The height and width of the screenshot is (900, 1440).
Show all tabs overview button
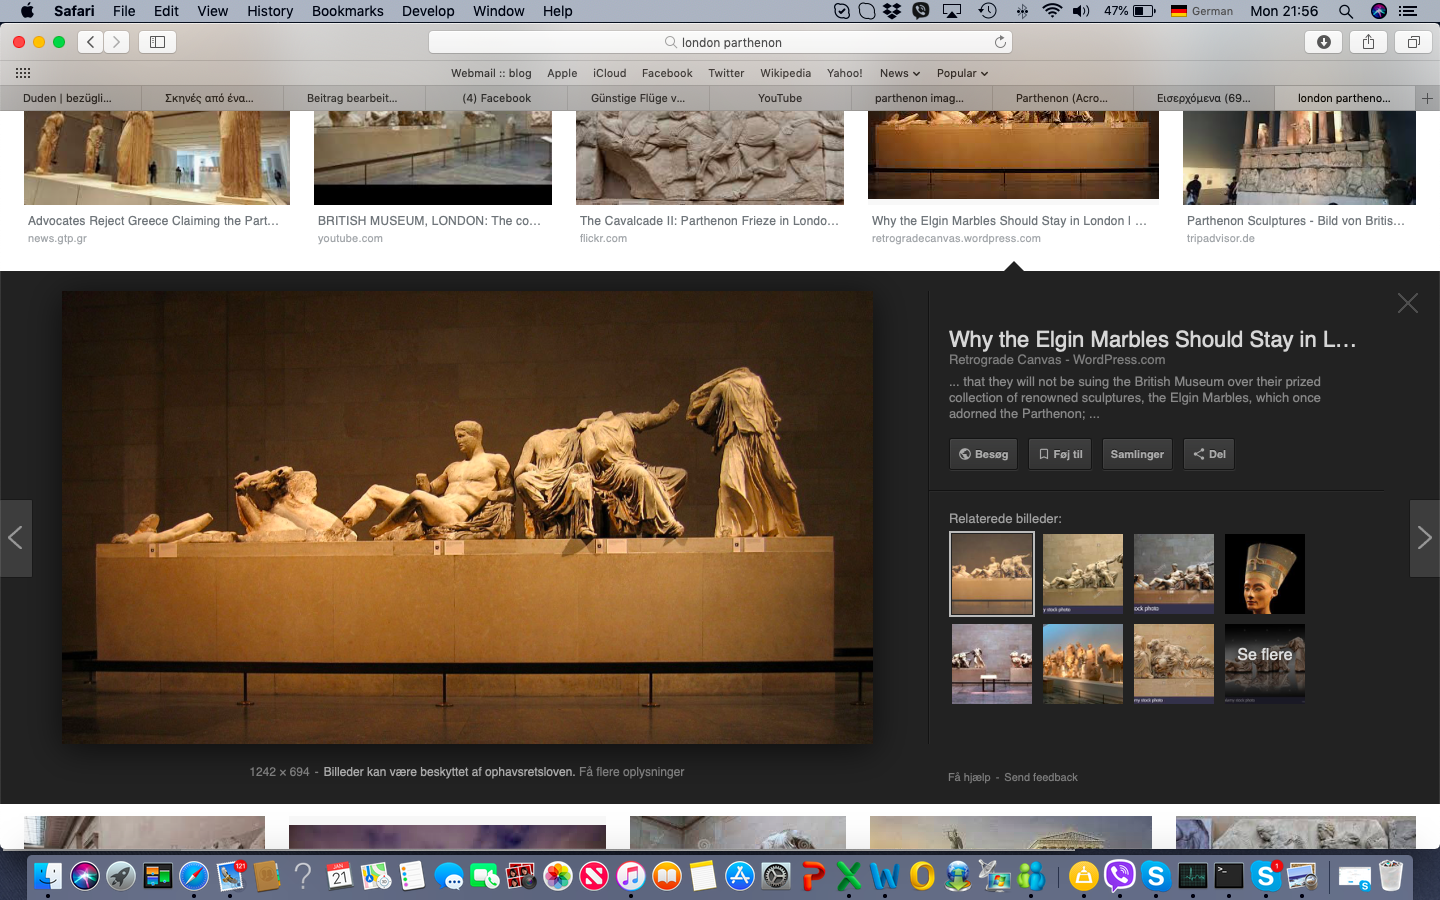click(1414, 42)
